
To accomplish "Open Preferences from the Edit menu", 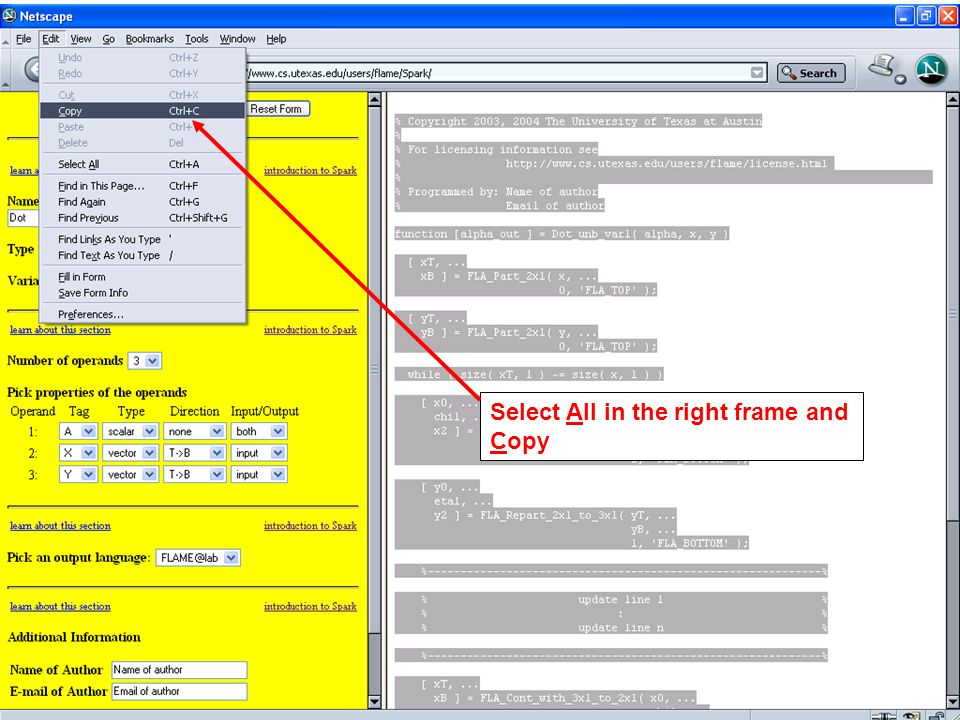I will tap(142, 314).
